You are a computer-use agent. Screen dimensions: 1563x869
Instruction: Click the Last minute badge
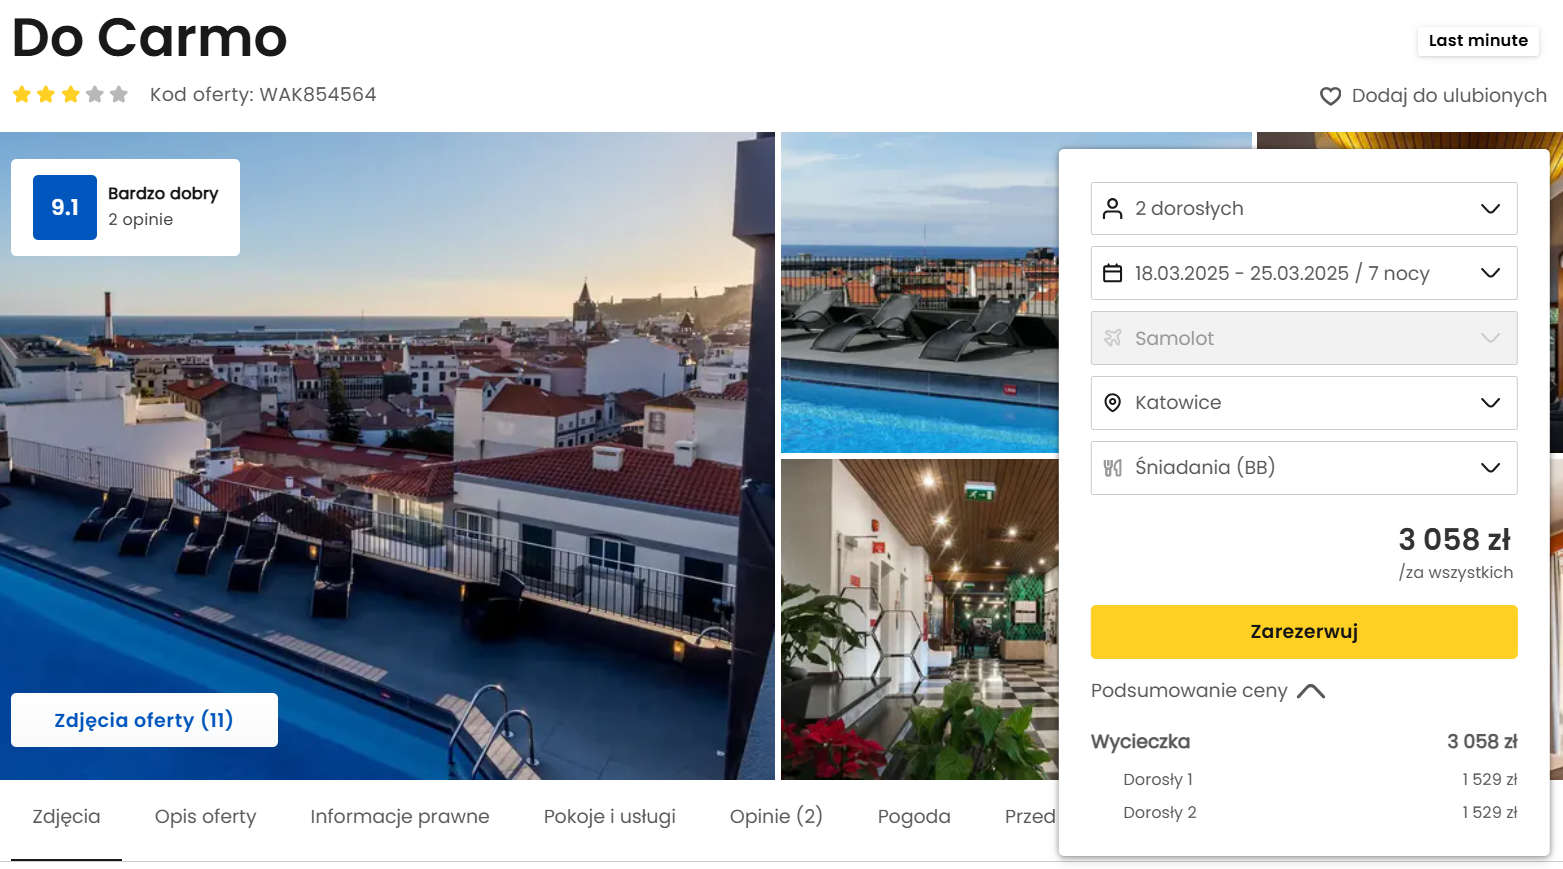[x=1478, y=41]
